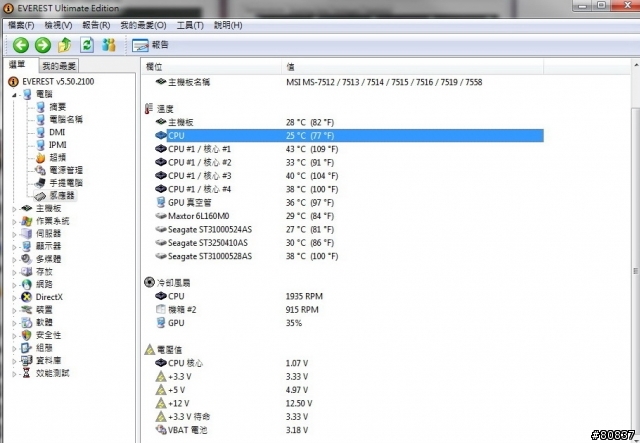Viewport: 640px width, 443px height.
Task: Go up one level with Up arrow icon
Action: (64, 45)
